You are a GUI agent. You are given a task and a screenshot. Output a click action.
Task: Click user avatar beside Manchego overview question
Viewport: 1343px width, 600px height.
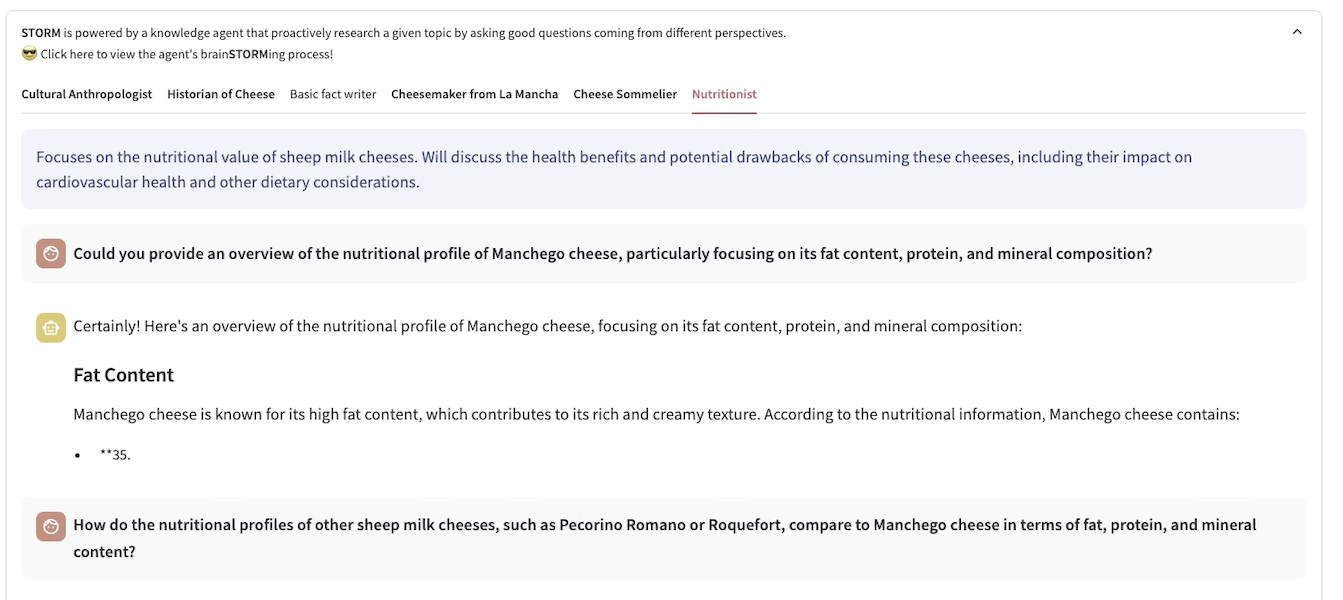[x=51, y=253]
